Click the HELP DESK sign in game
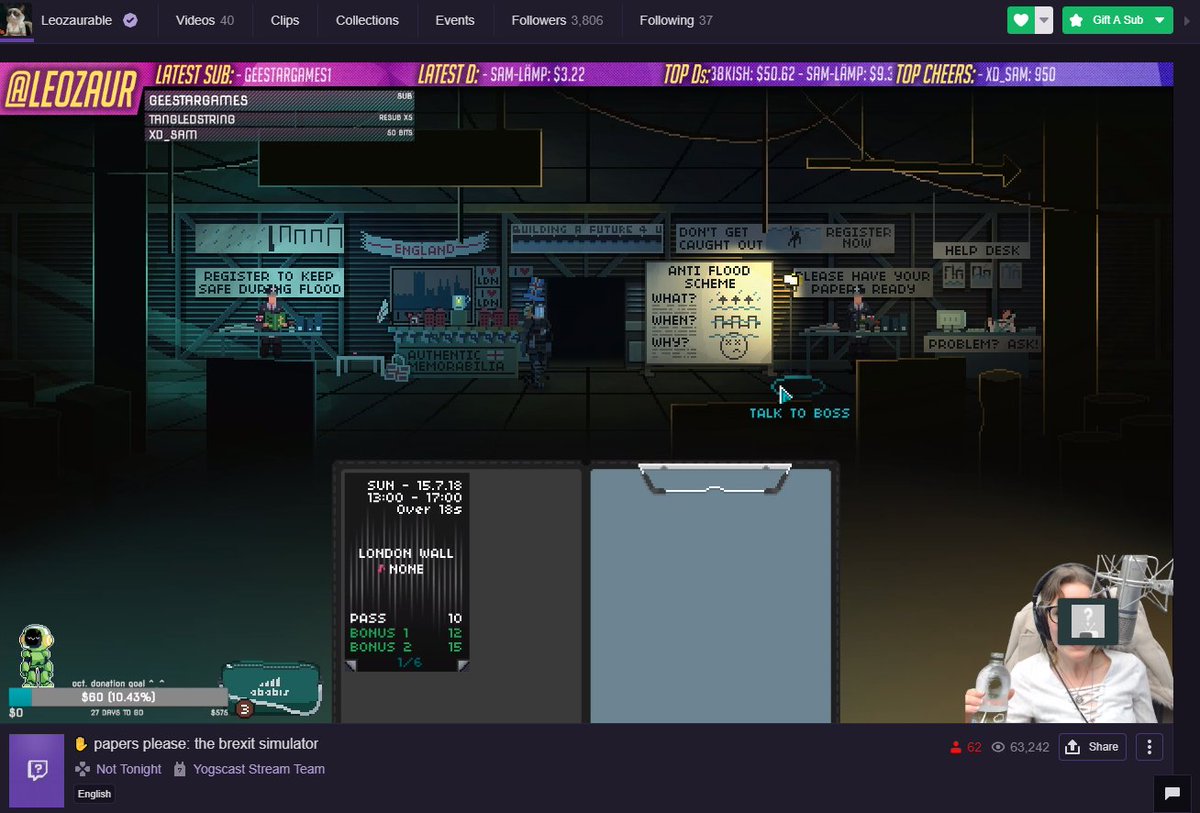Image resolution: width=1200 pixels, height=813 pixels. (980, 250)
